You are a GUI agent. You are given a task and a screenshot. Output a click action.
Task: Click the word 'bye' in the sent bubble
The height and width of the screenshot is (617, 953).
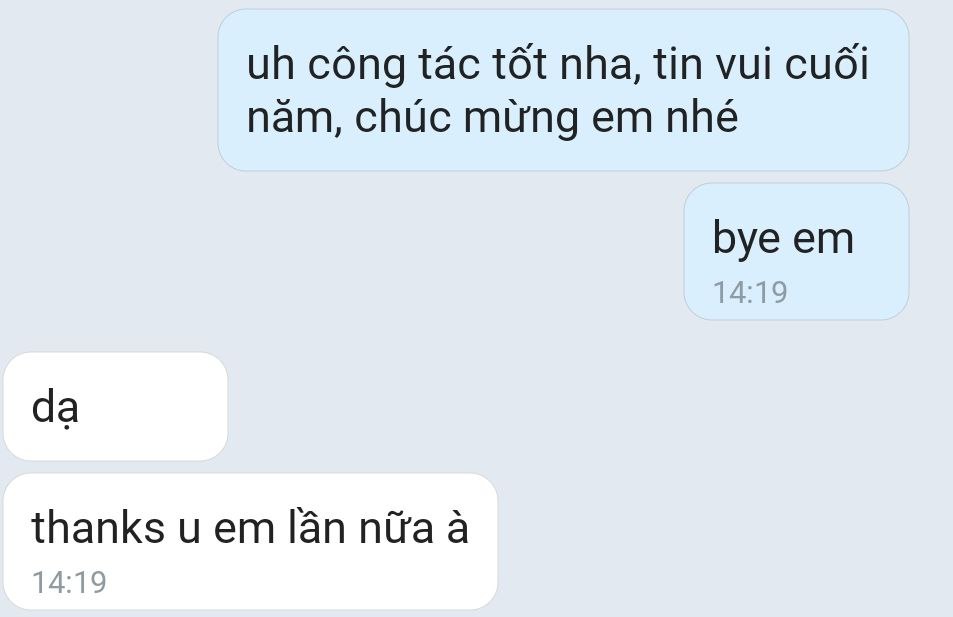pos(746,238)
